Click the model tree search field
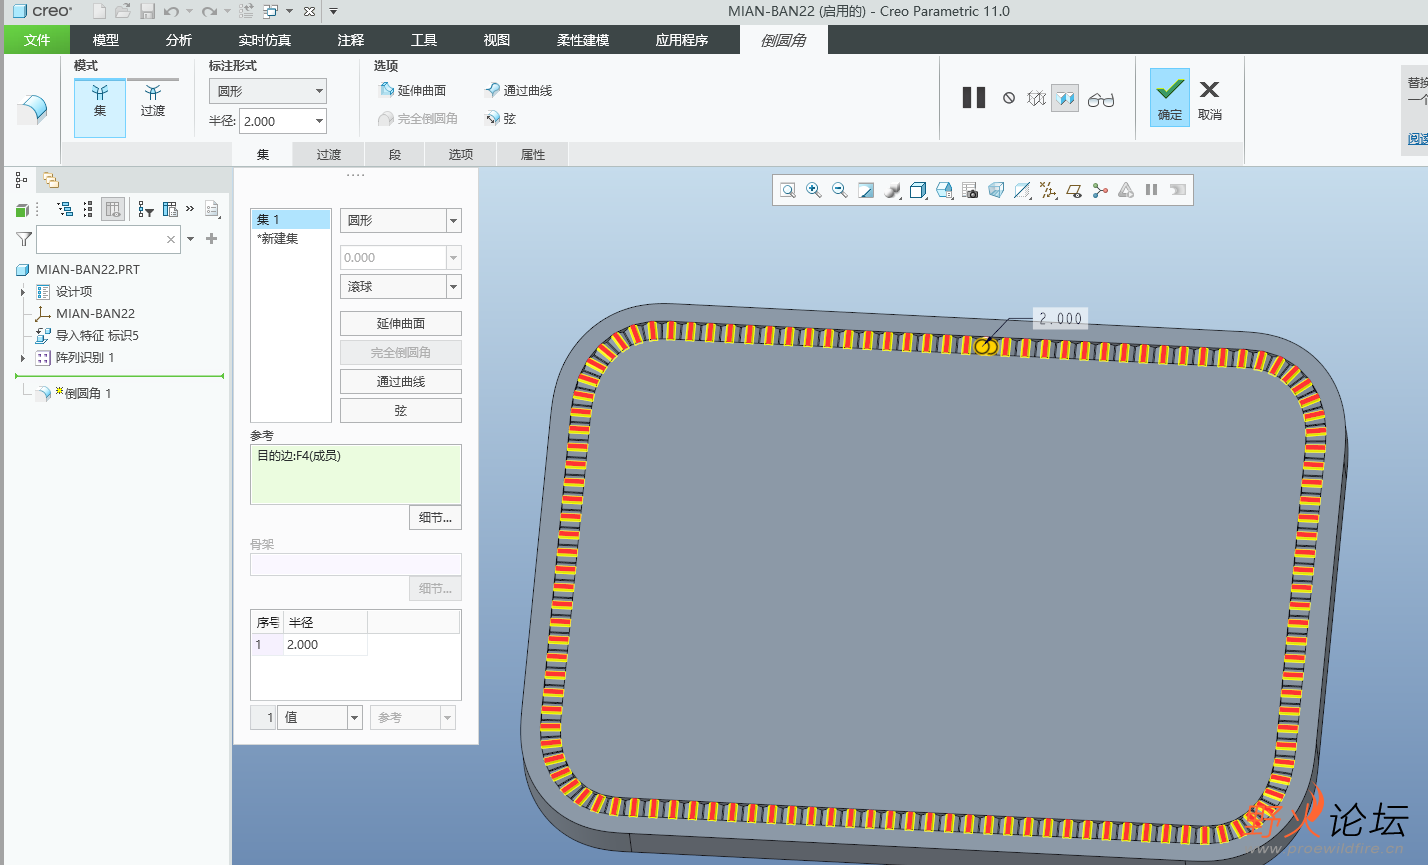 108,239
